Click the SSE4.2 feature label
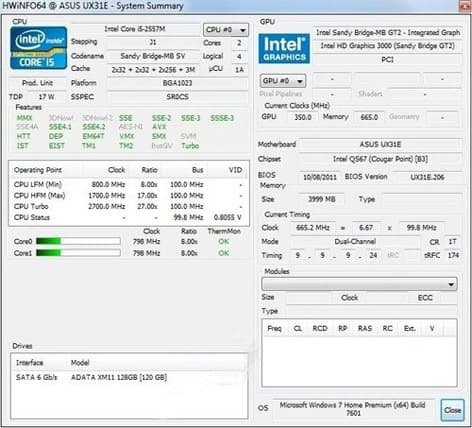The height and width of the screenshot is (428, 472). coord(94,127)
